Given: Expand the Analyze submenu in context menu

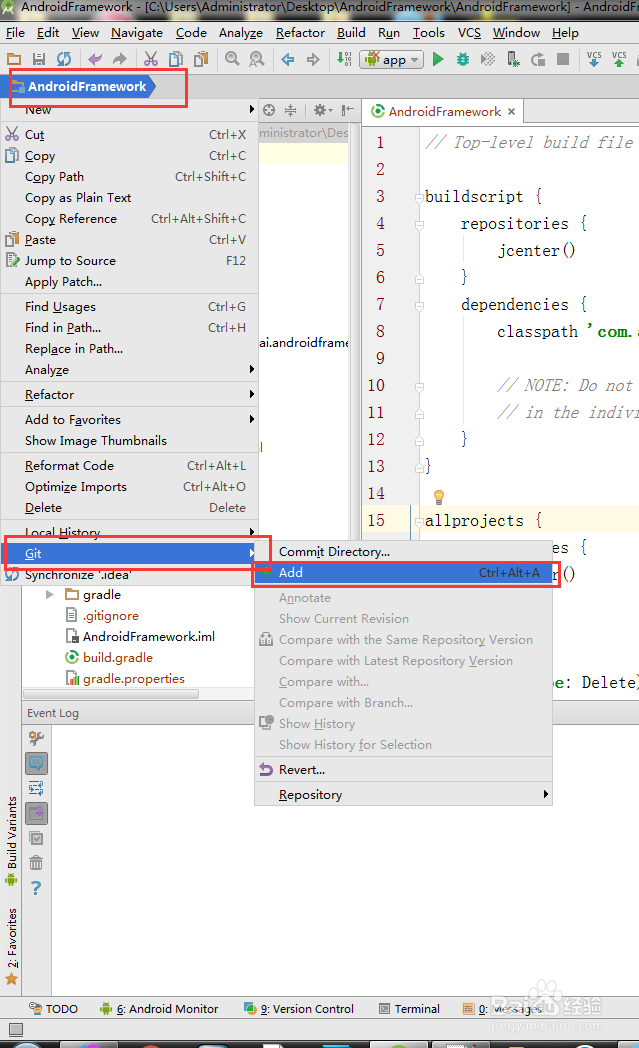Looking at the screenshot, I should (x=252, y=370).
